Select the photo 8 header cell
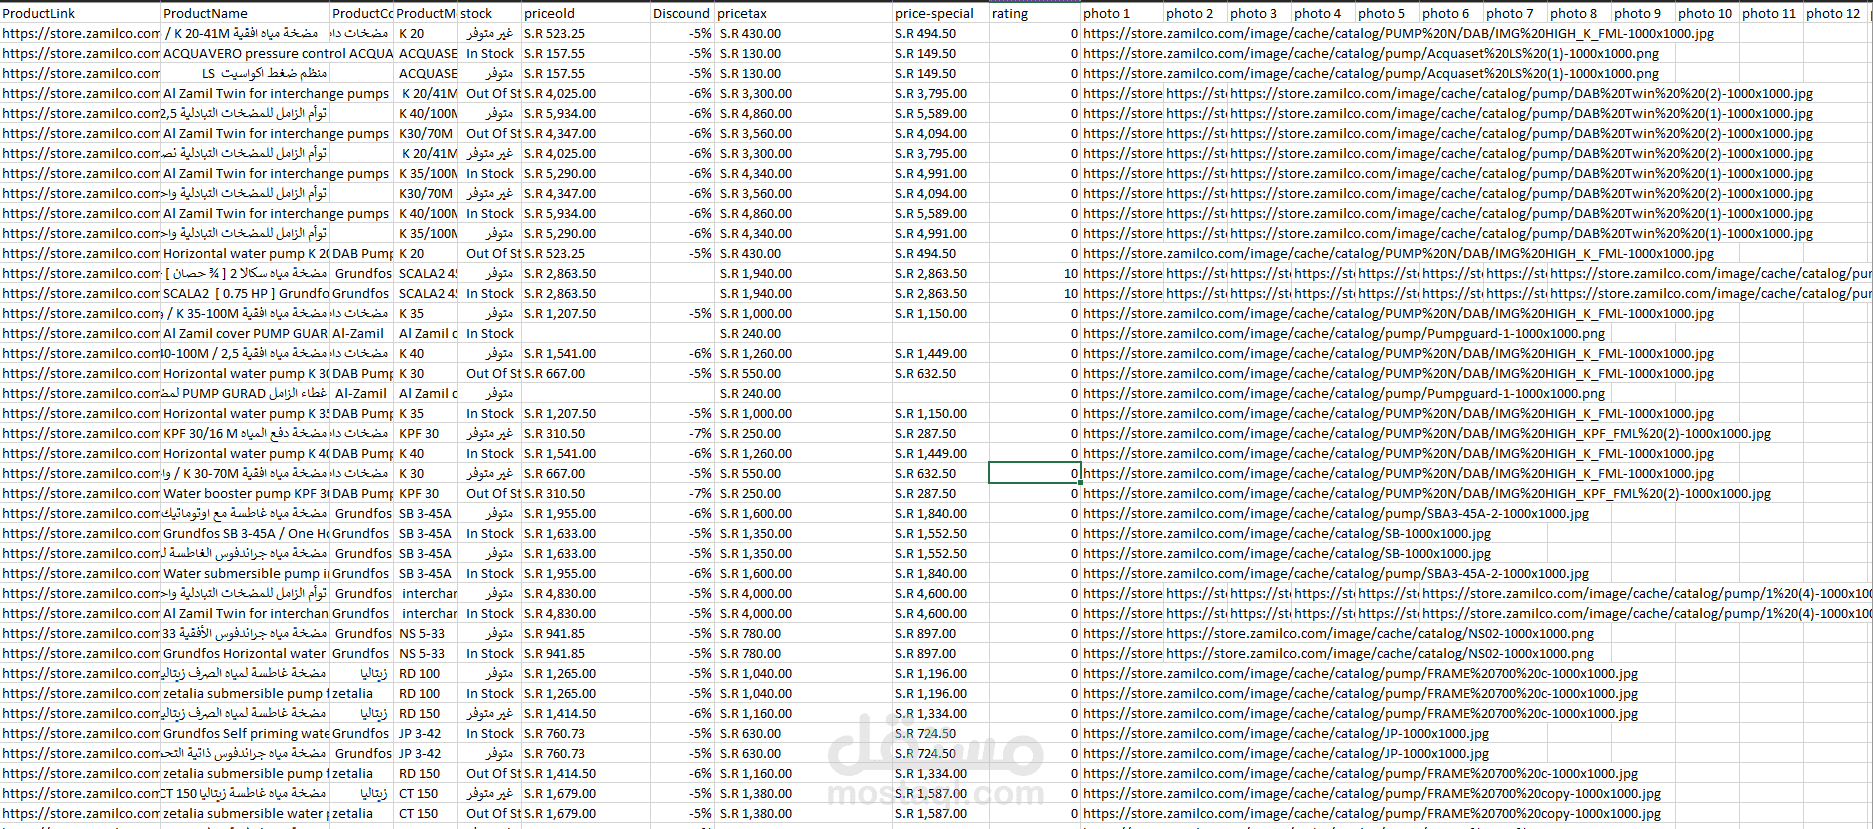 [x=1579, y=13]
